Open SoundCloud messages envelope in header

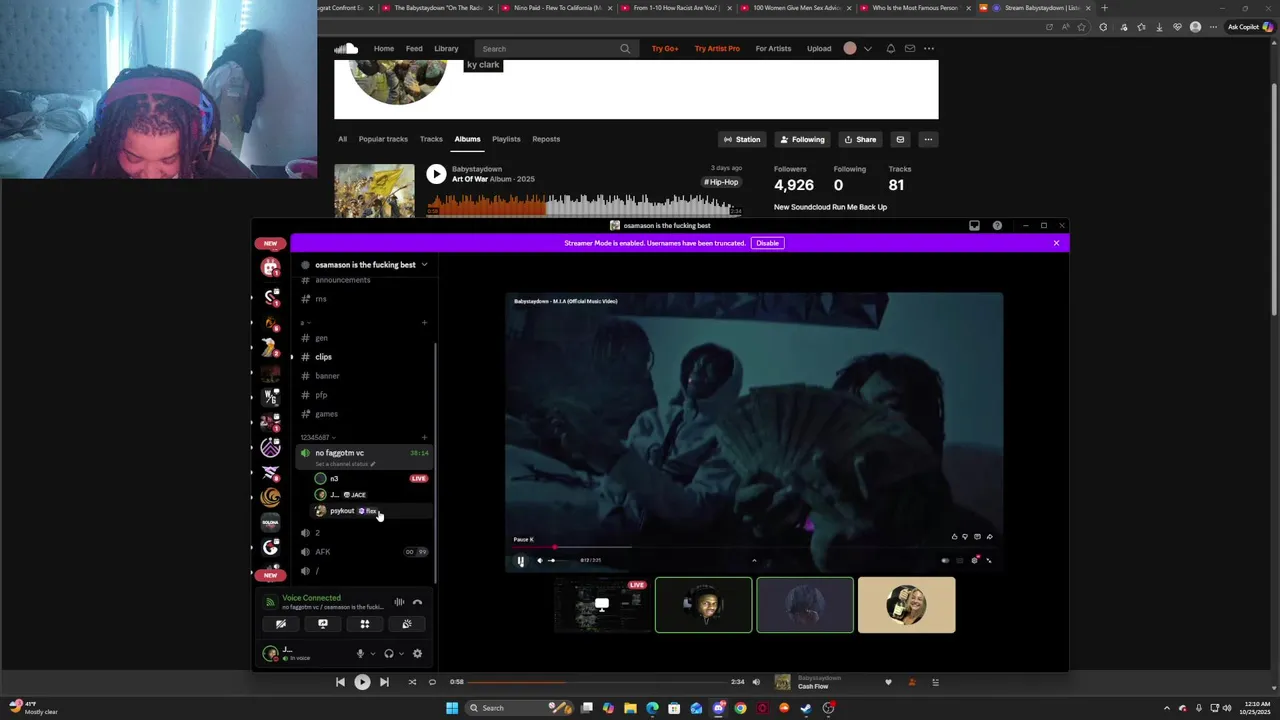(909, 48)
